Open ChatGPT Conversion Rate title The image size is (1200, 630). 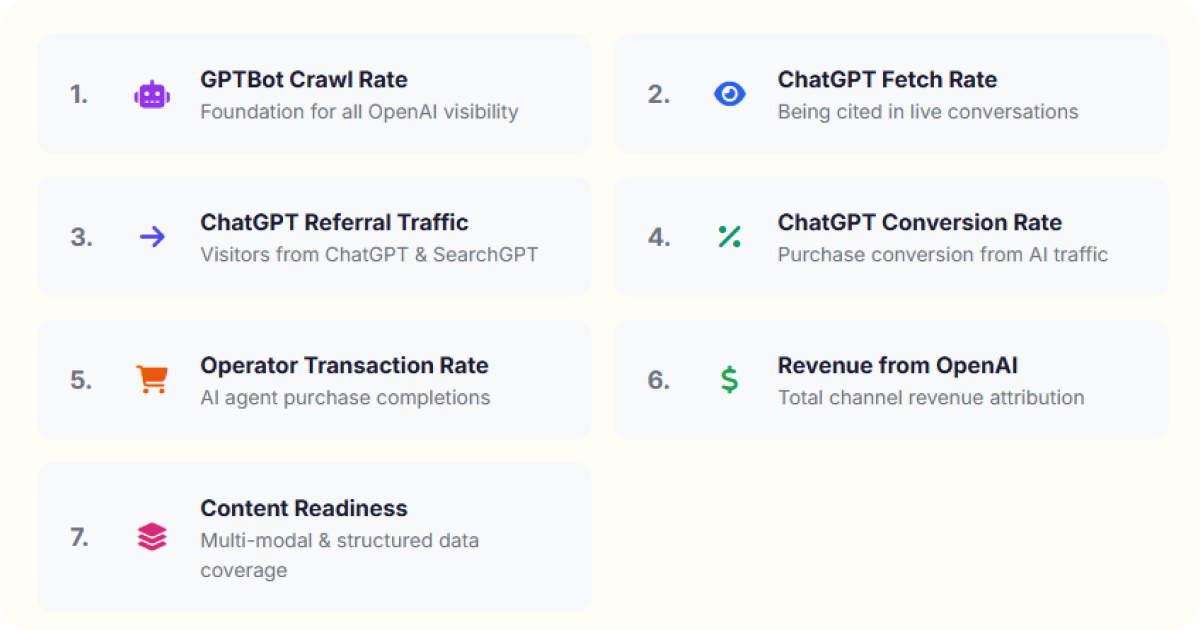(x=919, y=222)
